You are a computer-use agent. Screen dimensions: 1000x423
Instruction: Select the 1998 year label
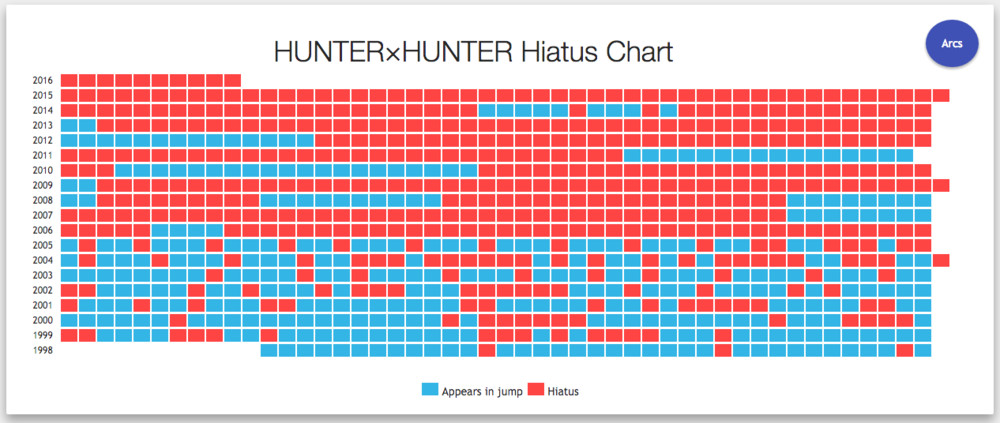(x=42, y=350)
